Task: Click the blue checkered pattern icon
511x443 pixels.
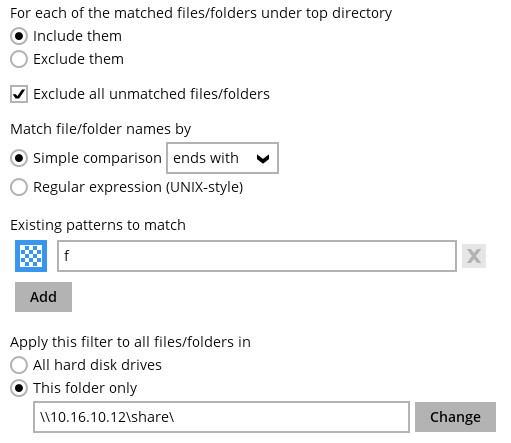Action: [x=31, y=256]
